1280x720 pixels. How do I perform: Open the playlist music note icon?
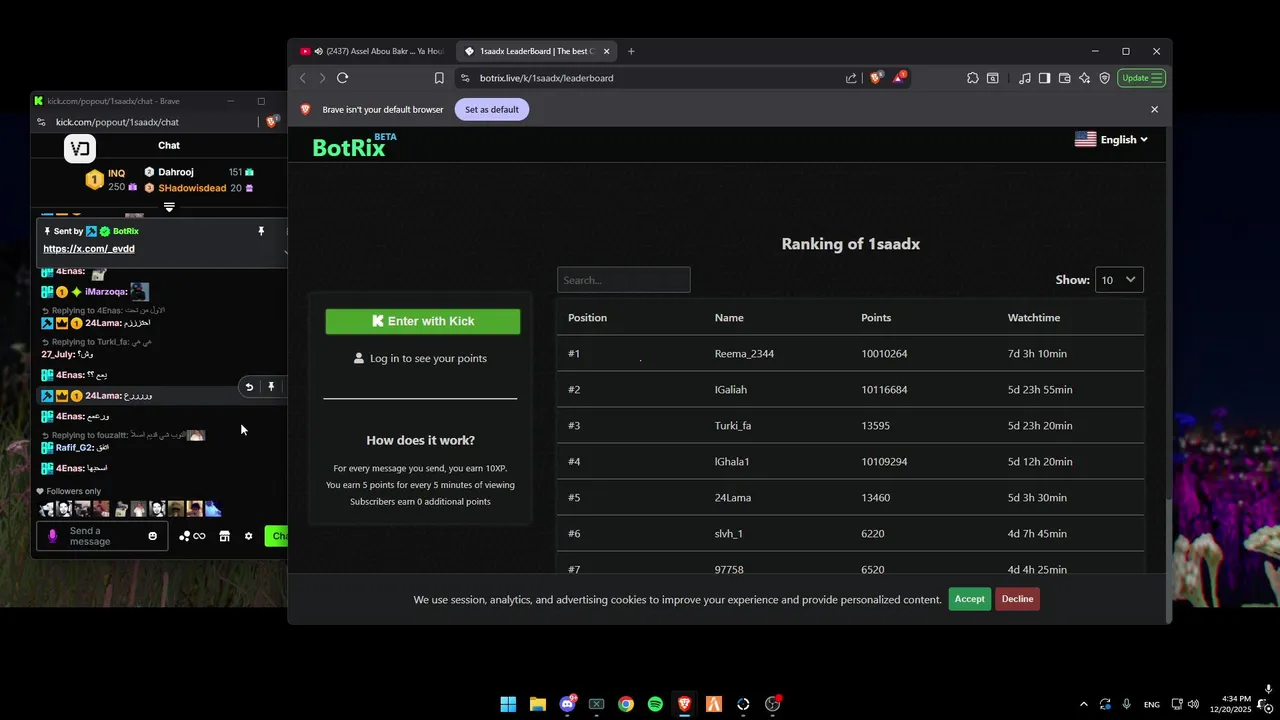tap(1025, 78)
